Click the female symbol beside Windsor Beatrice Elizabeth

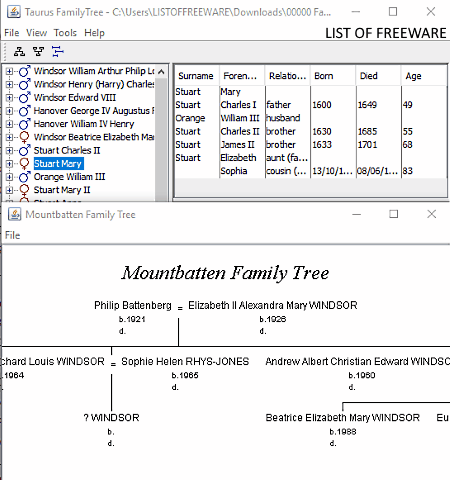click(x=24, y=137)
